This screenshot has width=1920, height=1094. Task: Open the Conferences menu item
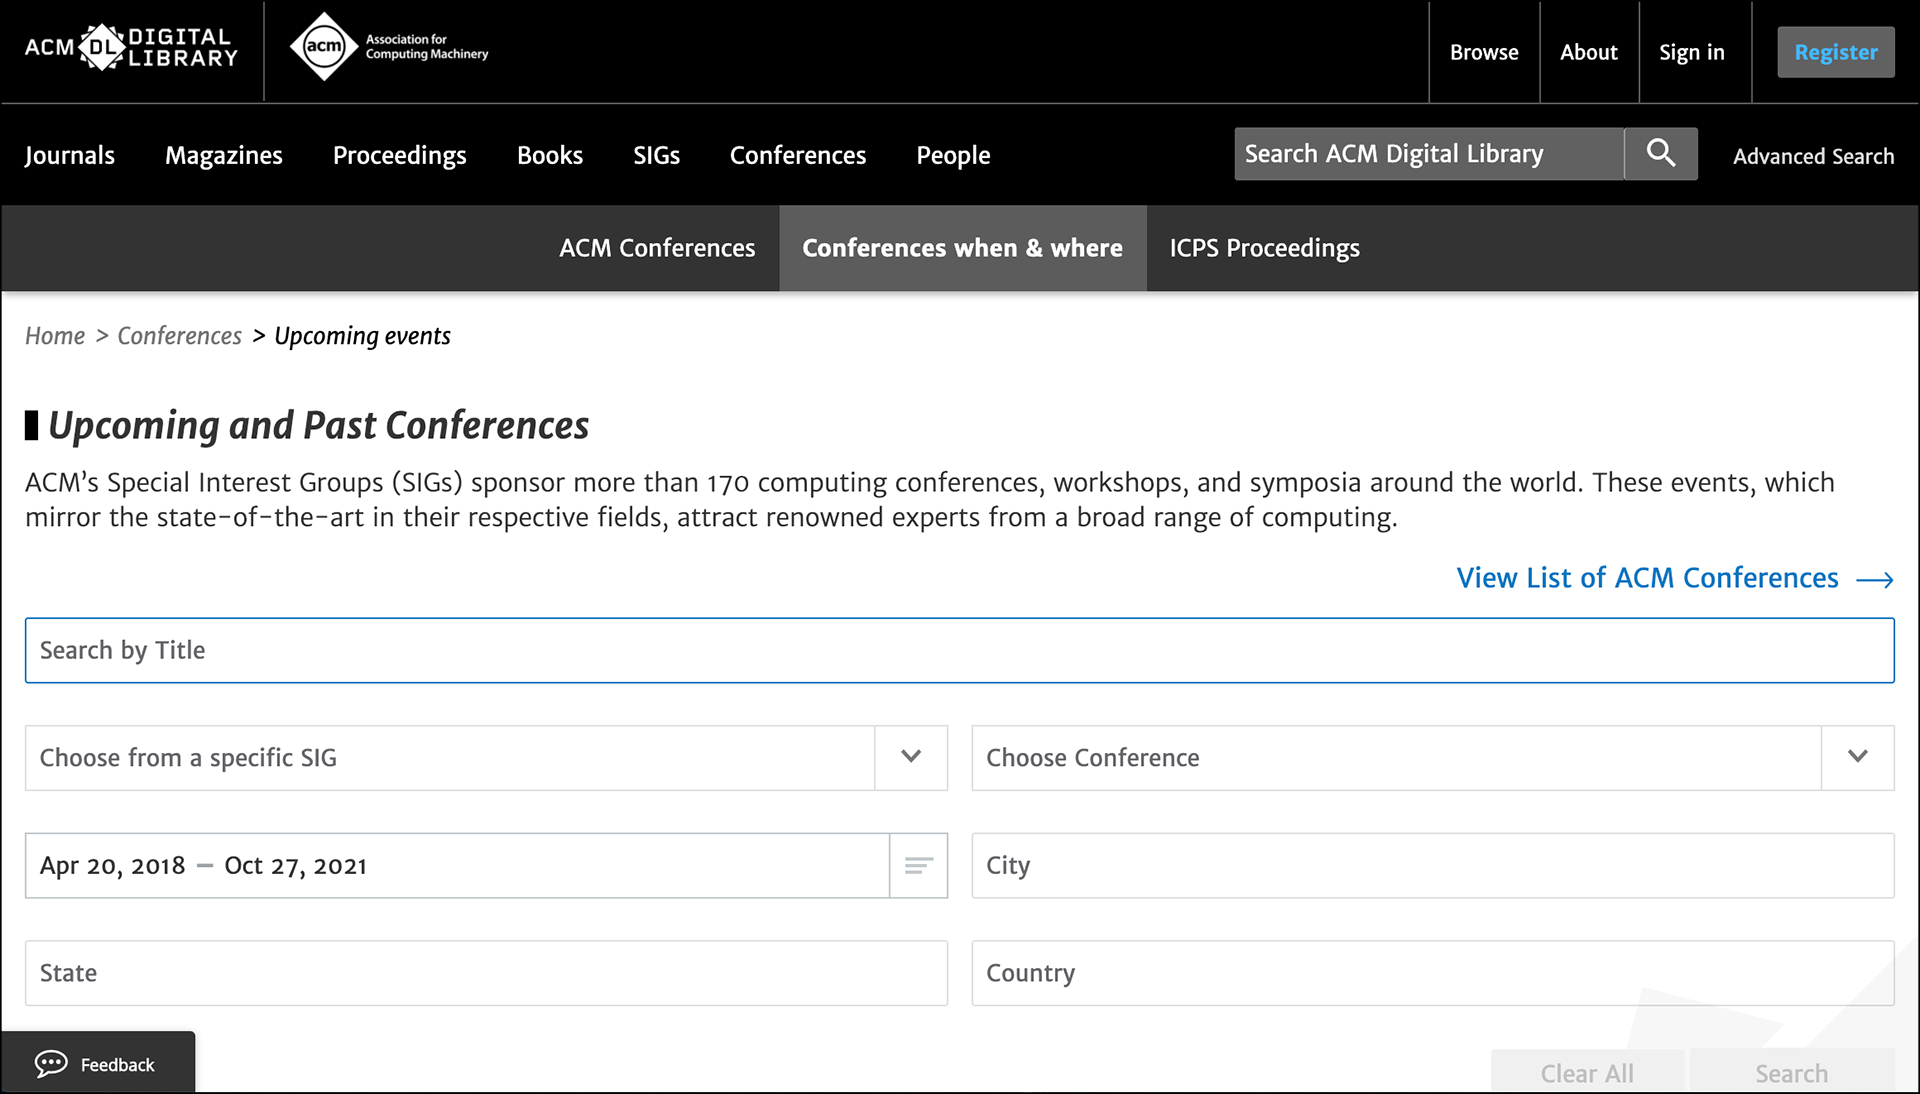click(798, 155)
